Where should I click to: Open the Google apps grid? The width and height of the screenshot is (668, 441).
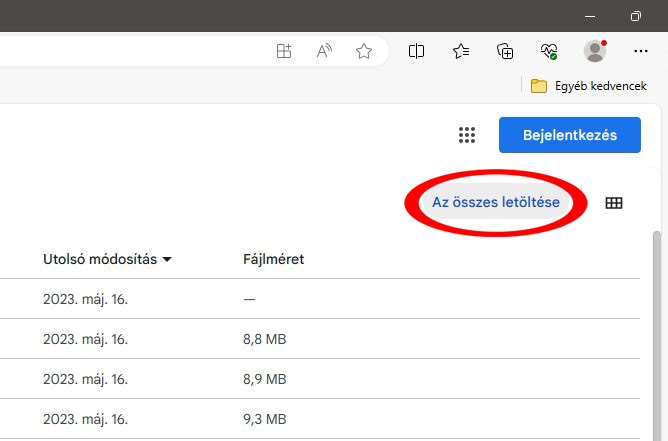point(467,135)
